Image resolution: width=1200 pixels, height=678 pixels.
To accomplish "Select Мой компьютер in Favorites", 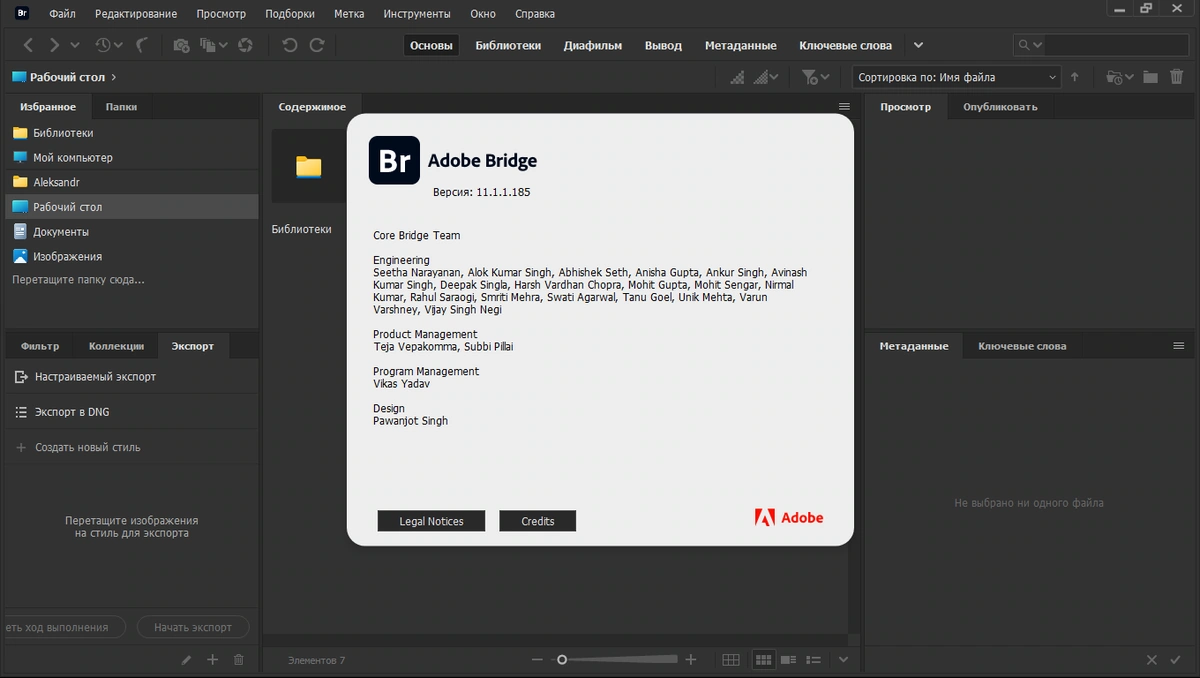I will coord(131,157).
